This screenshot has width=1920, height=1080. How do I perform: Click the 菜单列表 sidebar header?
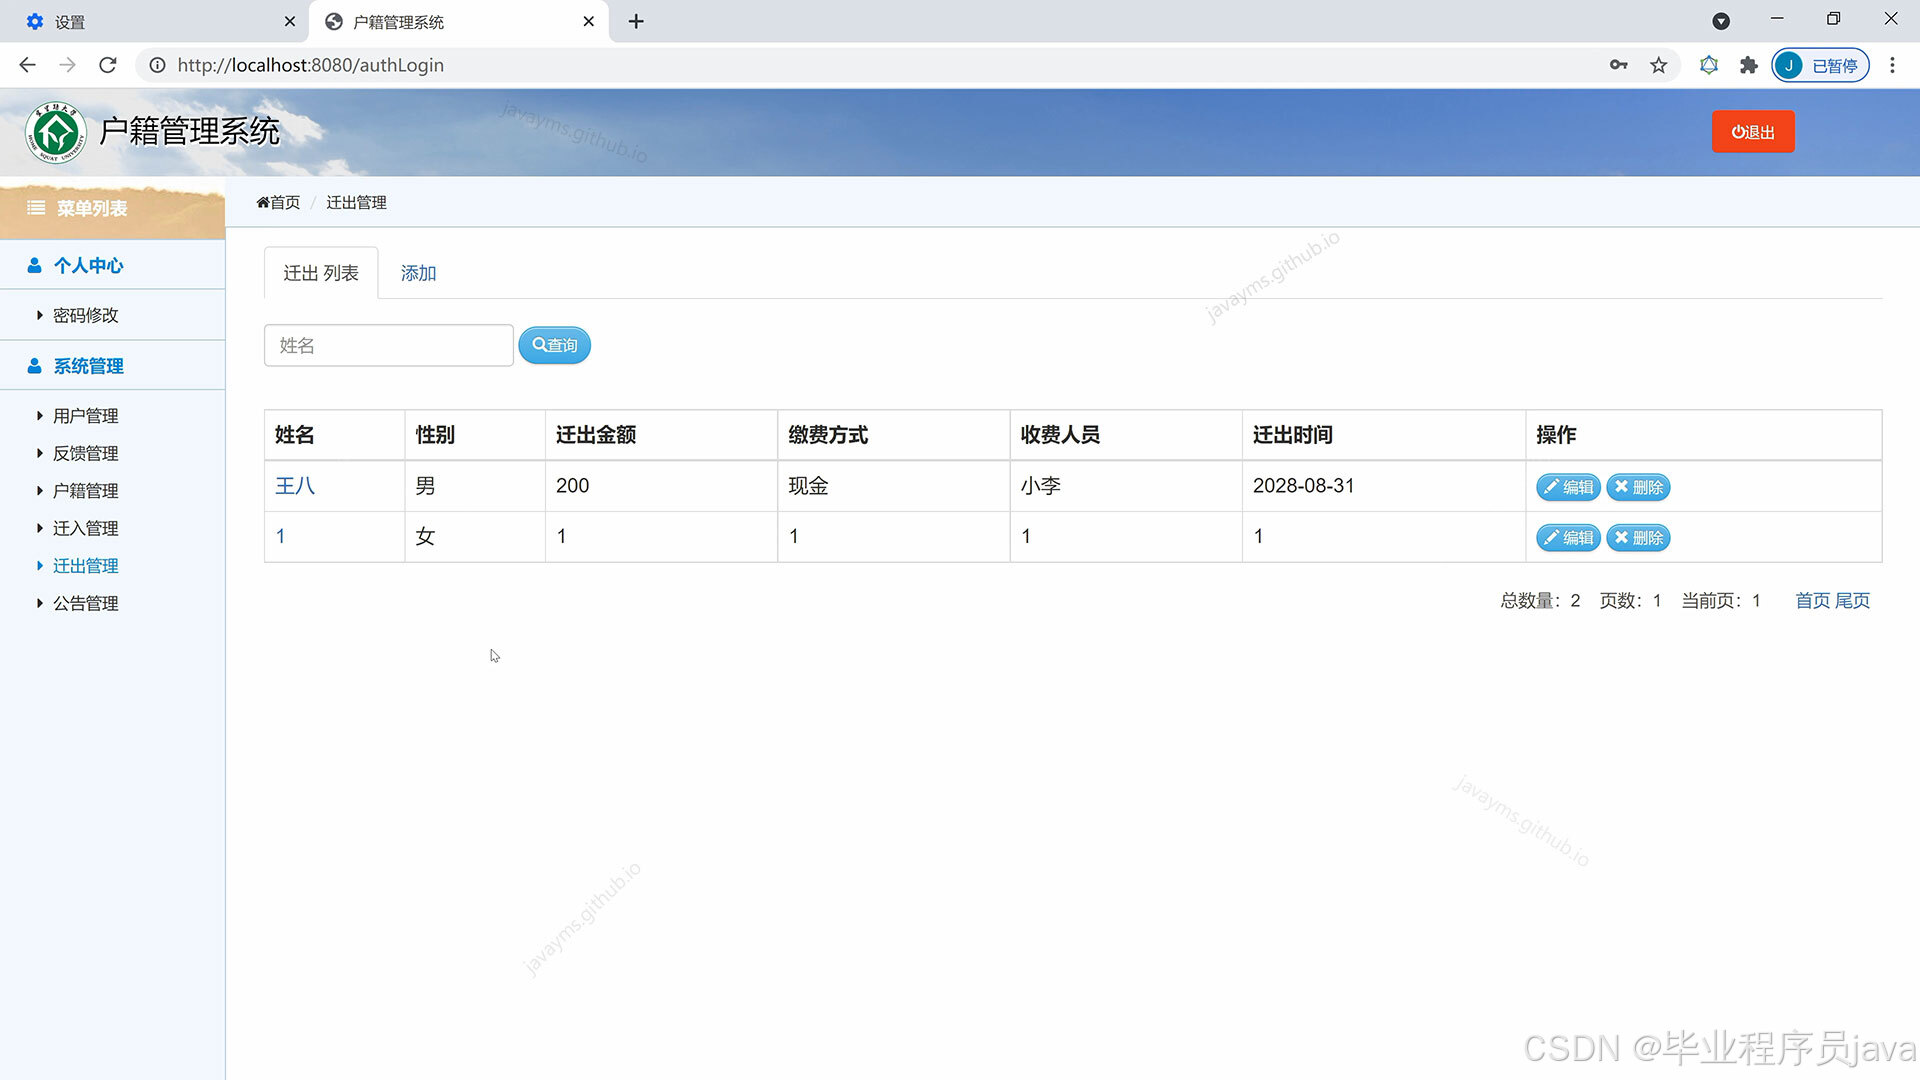click(x=112, y=208)
